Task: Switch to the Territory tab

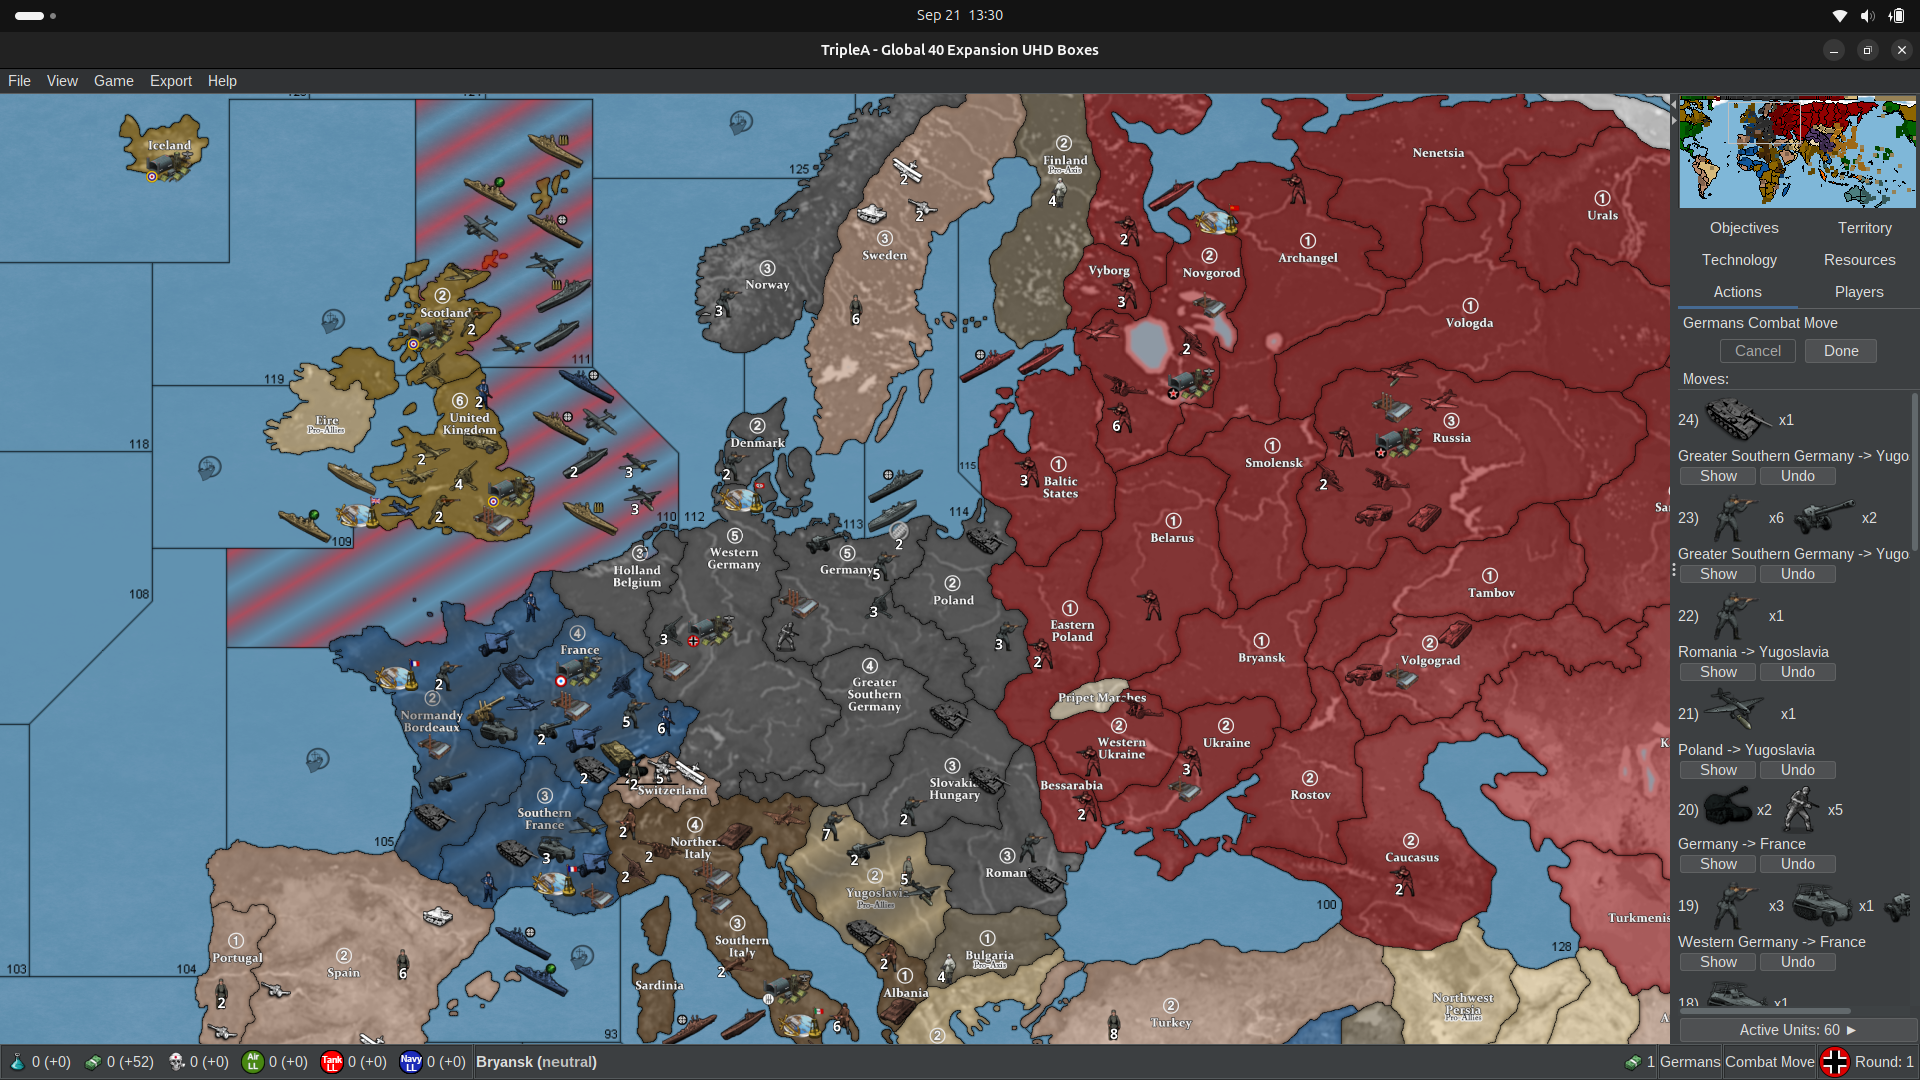Action: point(1864,228)
